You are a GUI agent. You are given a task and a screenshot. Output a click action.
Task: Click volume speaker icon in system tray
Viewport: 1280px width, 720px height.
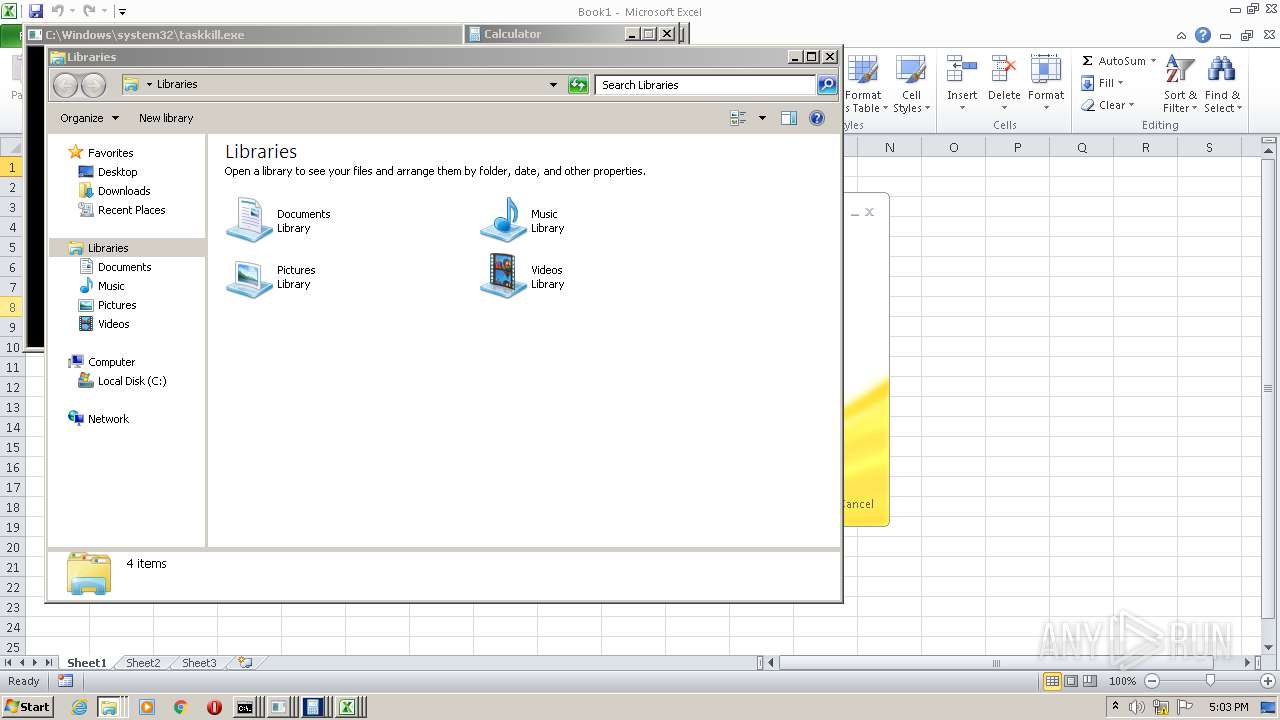[1136, 707]
